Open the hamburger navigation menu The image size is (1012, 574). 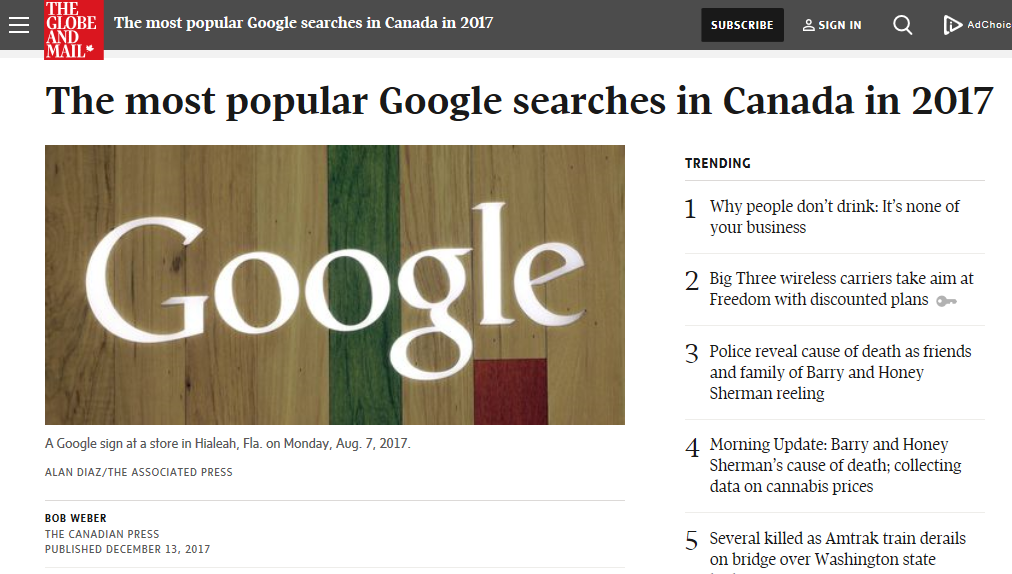click(19, 25)
